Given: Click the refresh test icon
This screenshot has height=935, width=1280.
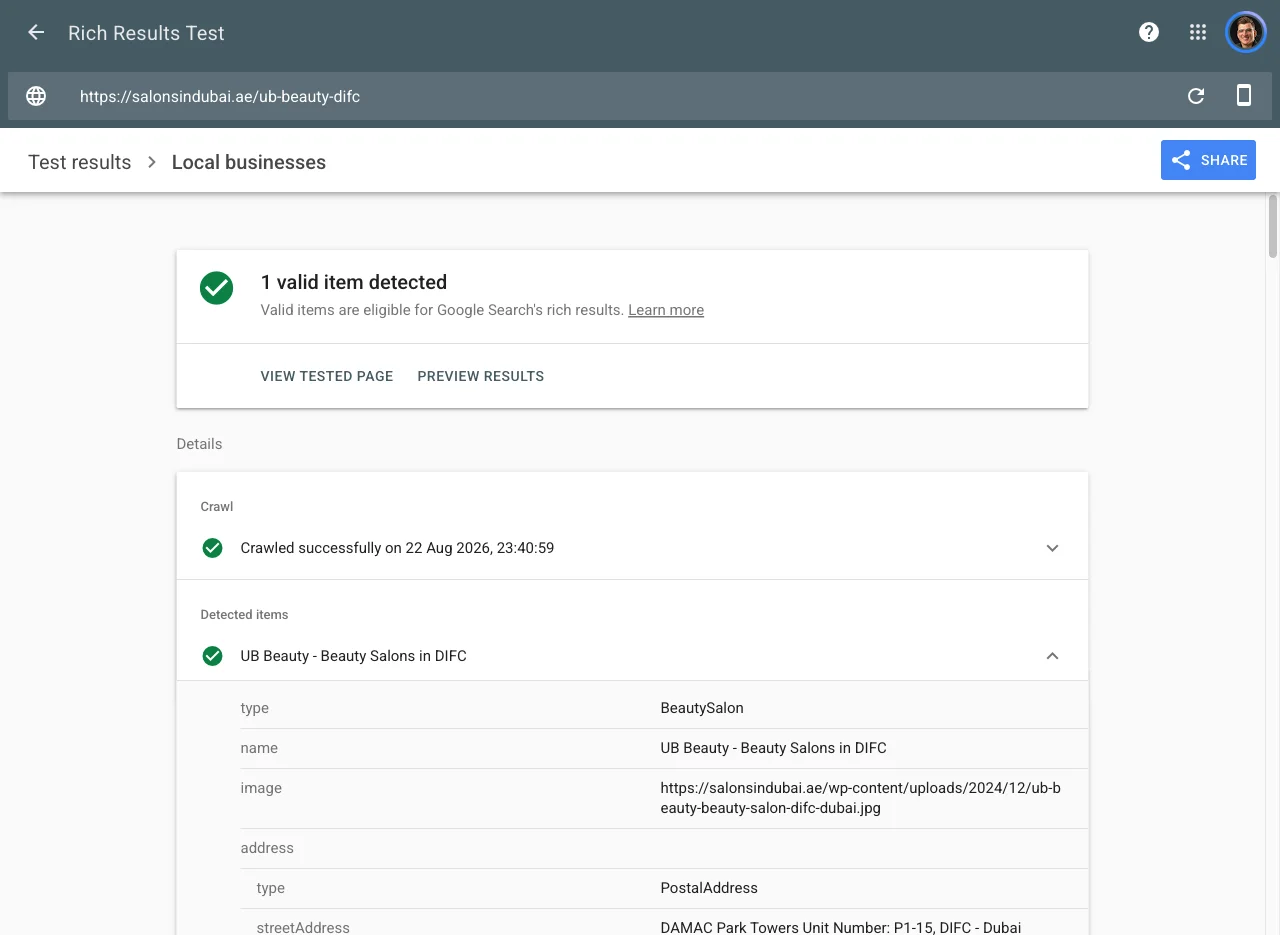Looking at the screenshot, I should [x=1196, y=96].
